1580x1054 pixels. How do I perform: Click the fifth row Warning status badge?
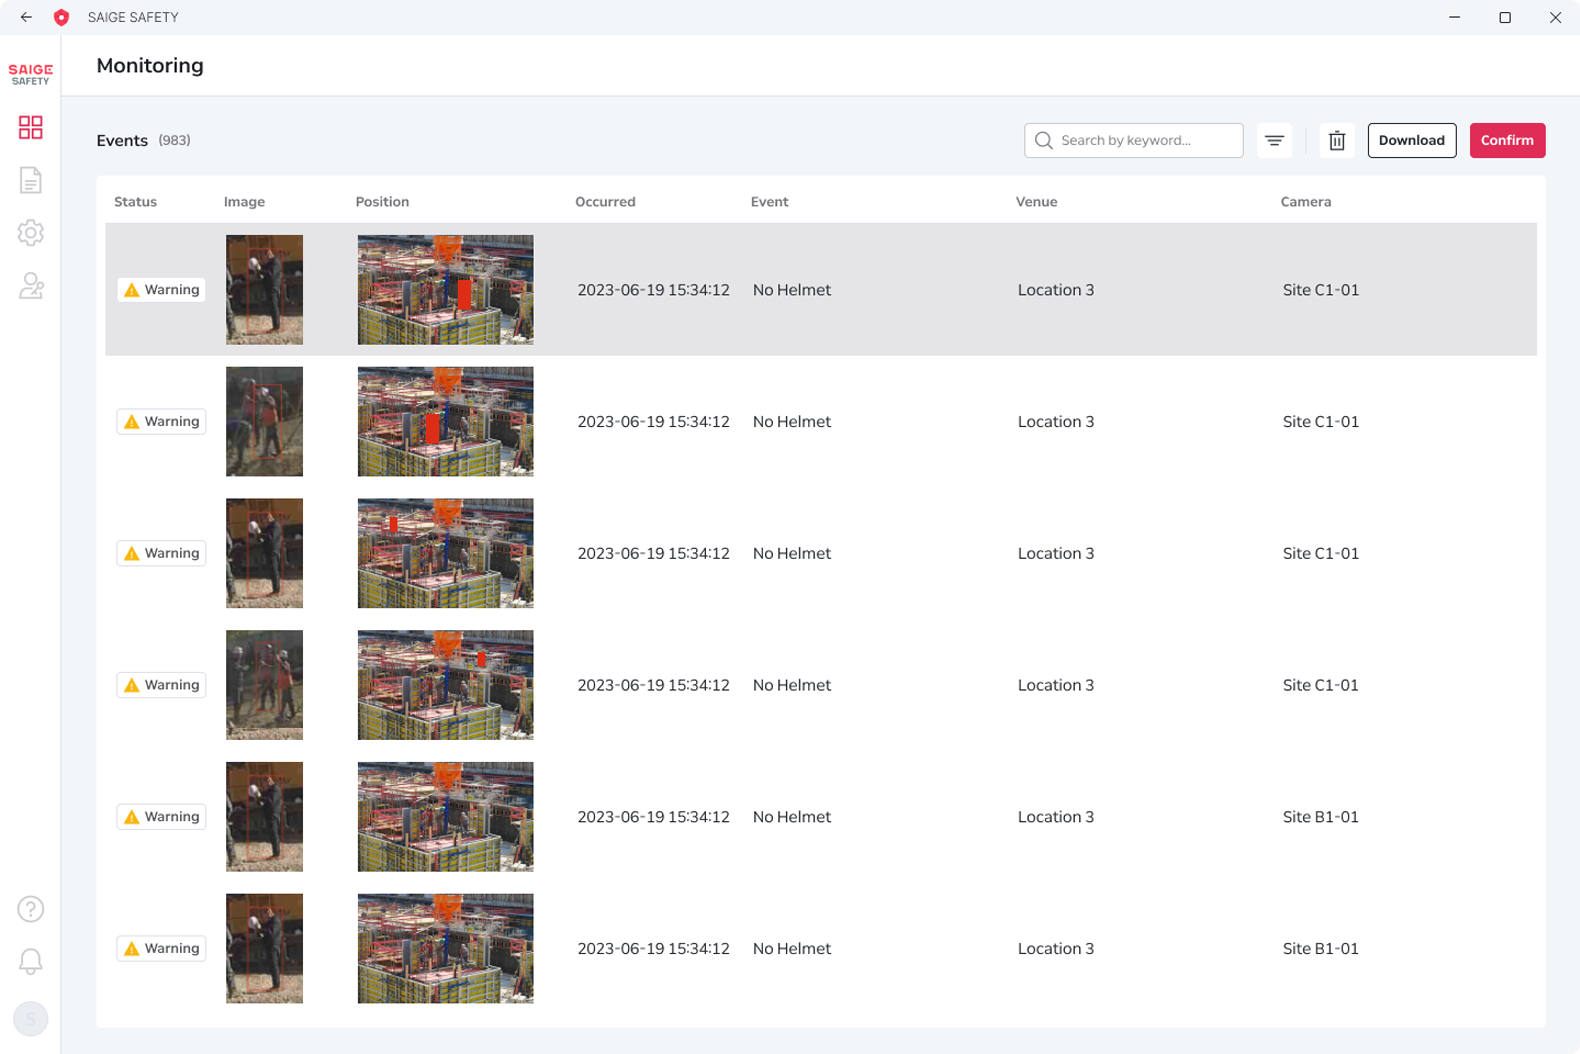click(x=161, y=817)
